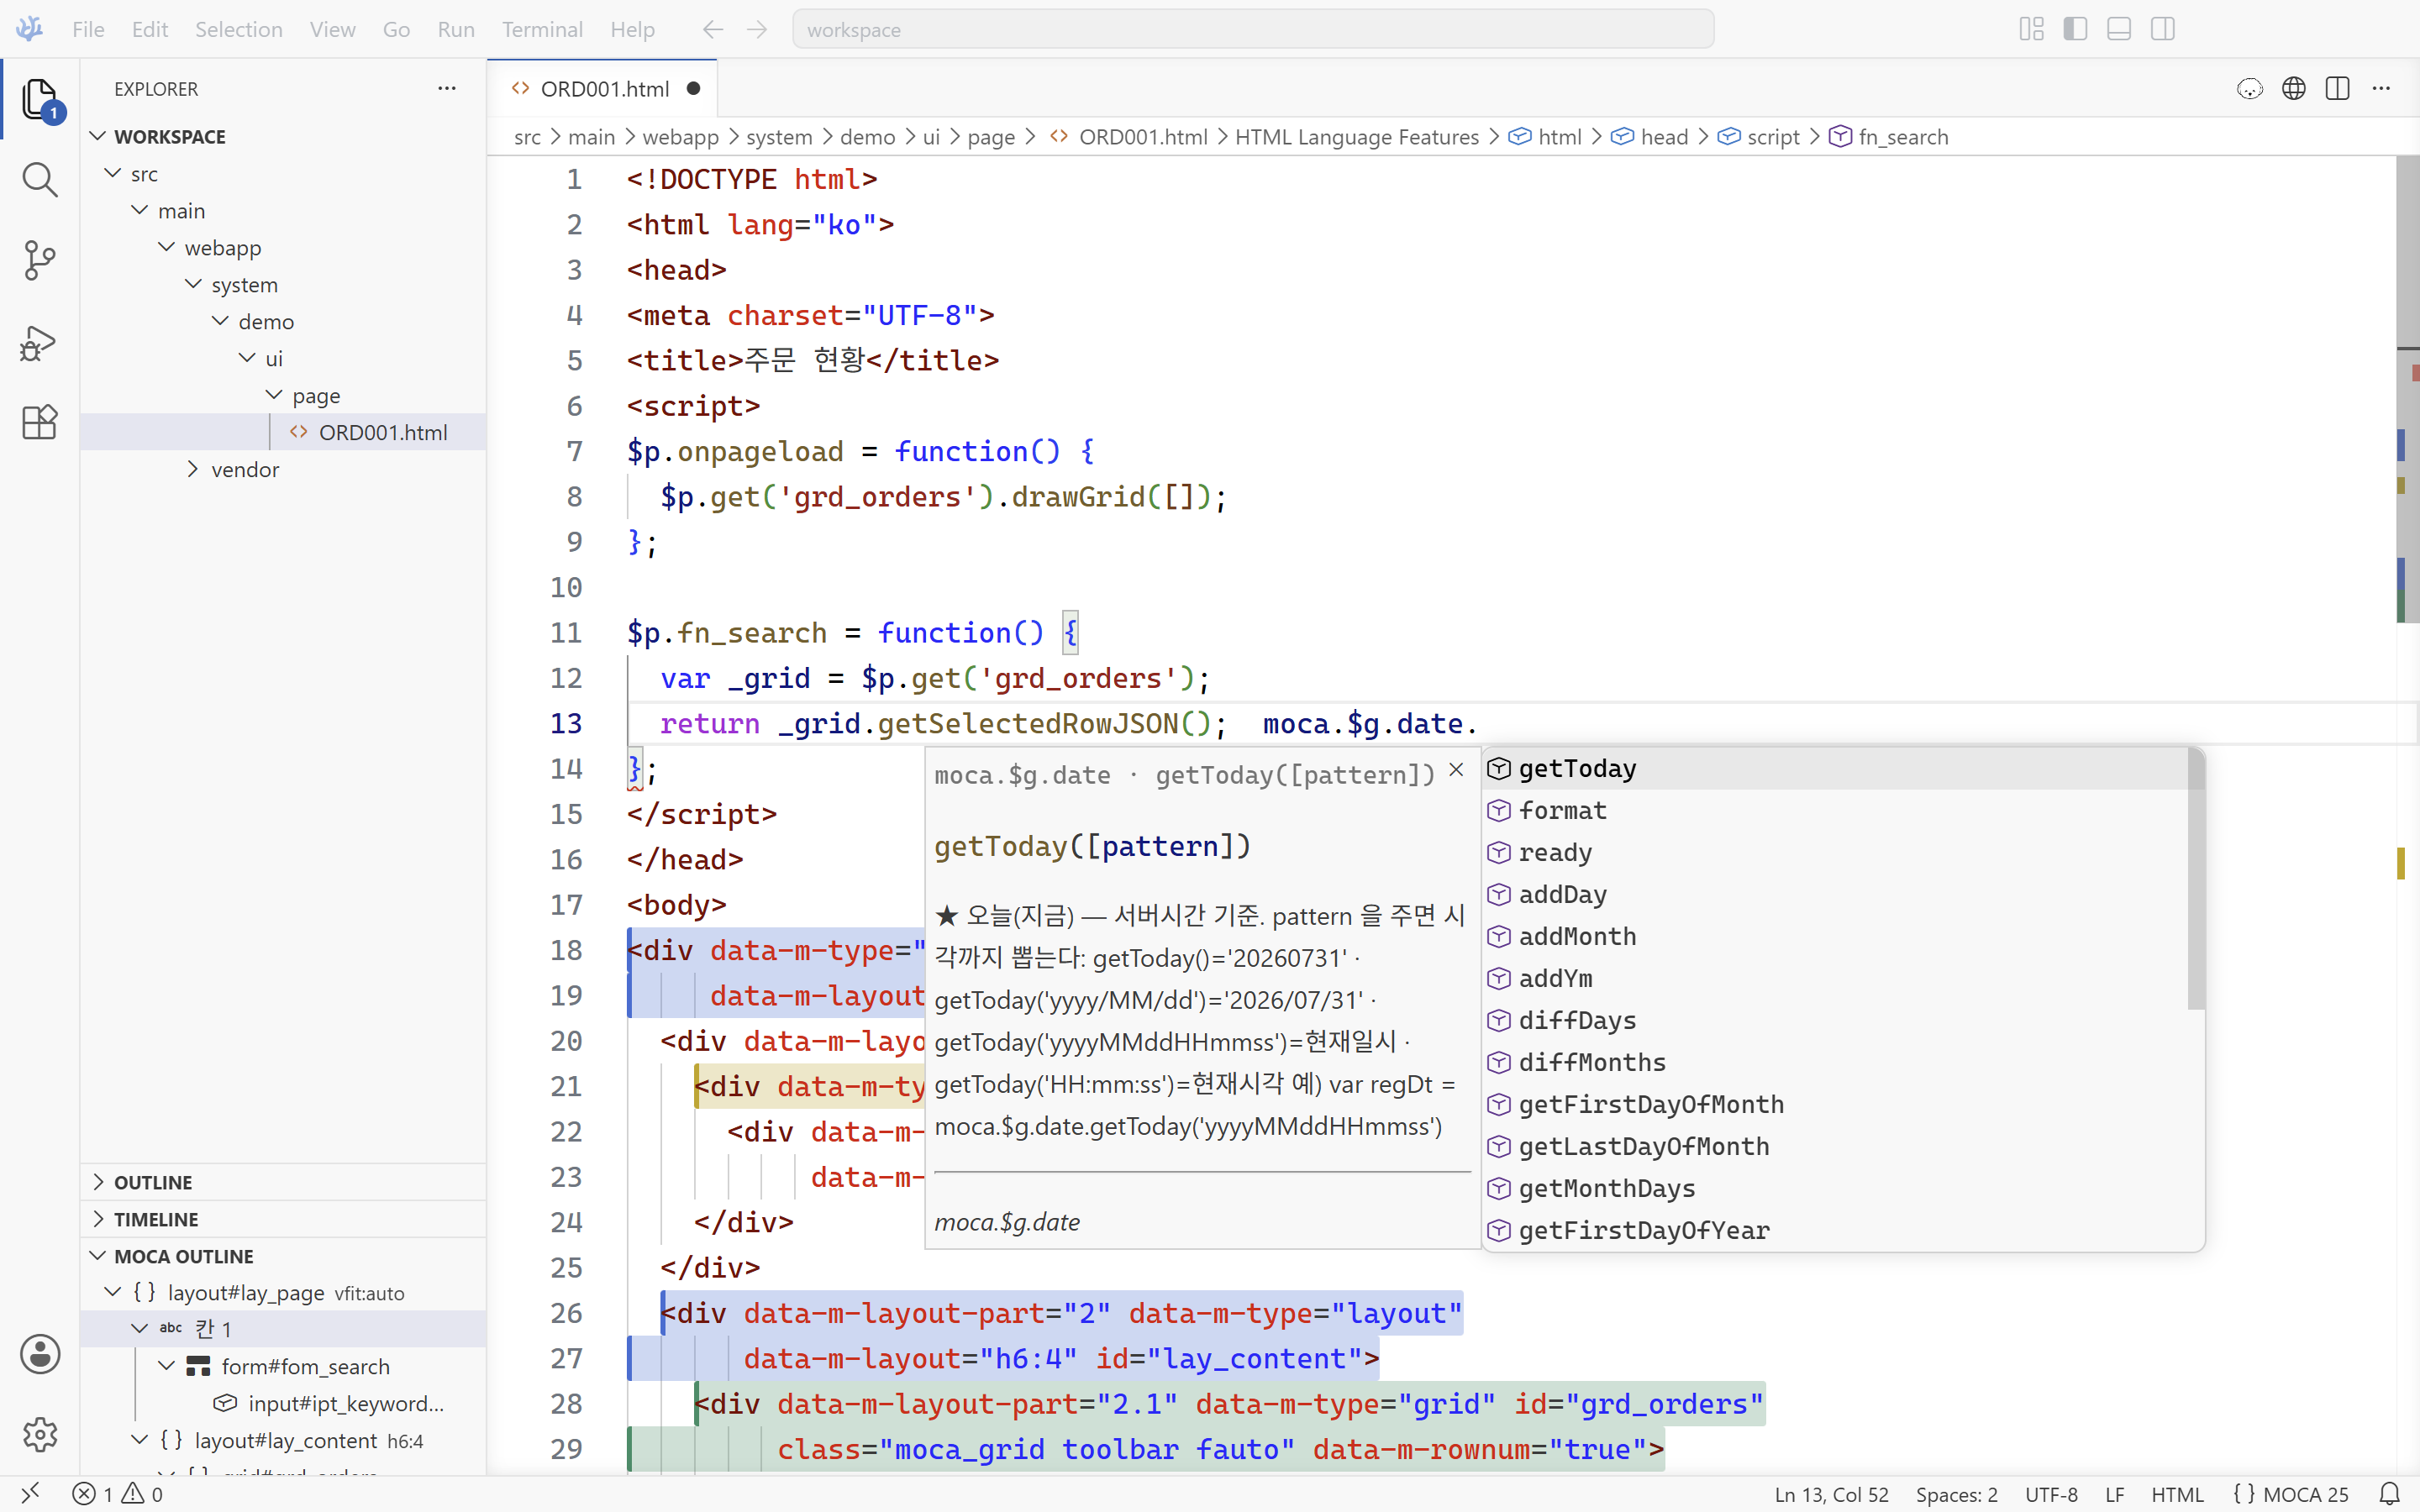Click the globe preview icon in editor toolbar
Screen dimensions: 2420x1512
2294,88
